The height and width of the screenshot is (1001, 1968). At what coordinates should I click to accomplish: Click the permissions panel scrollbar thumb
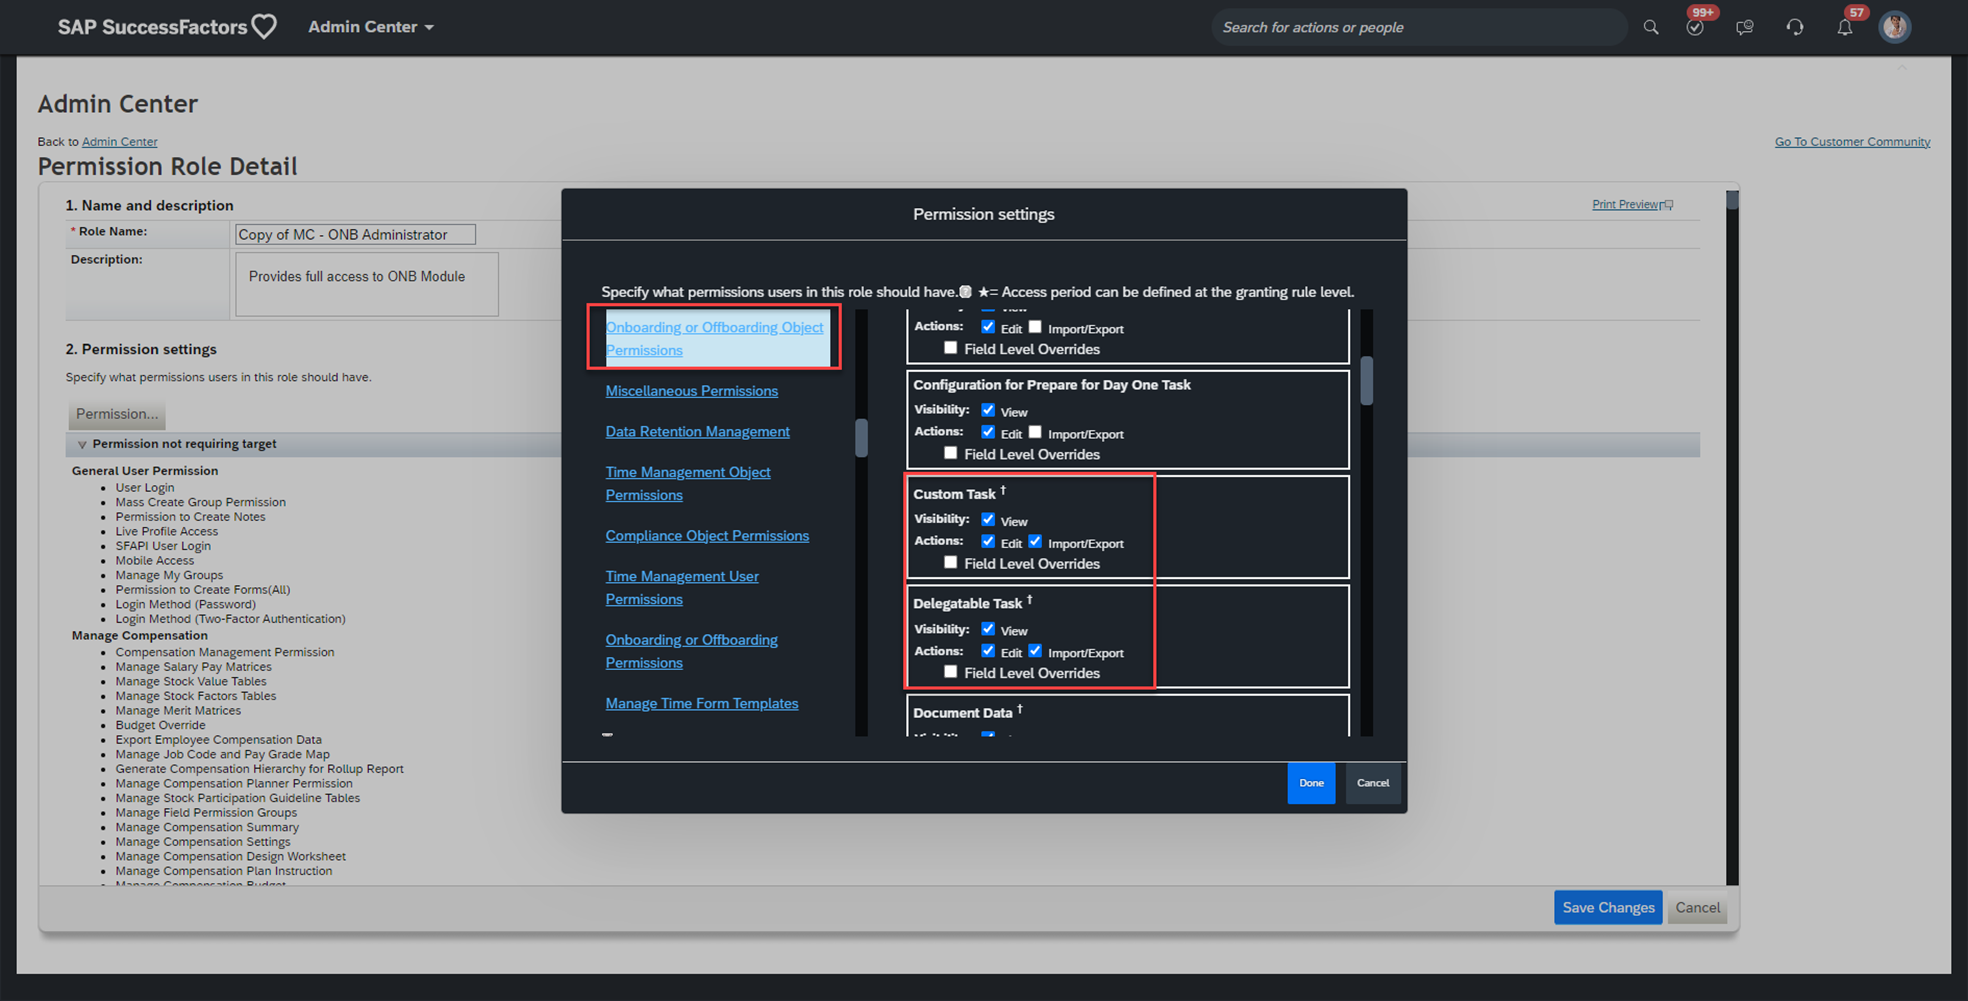[1366, 381]
